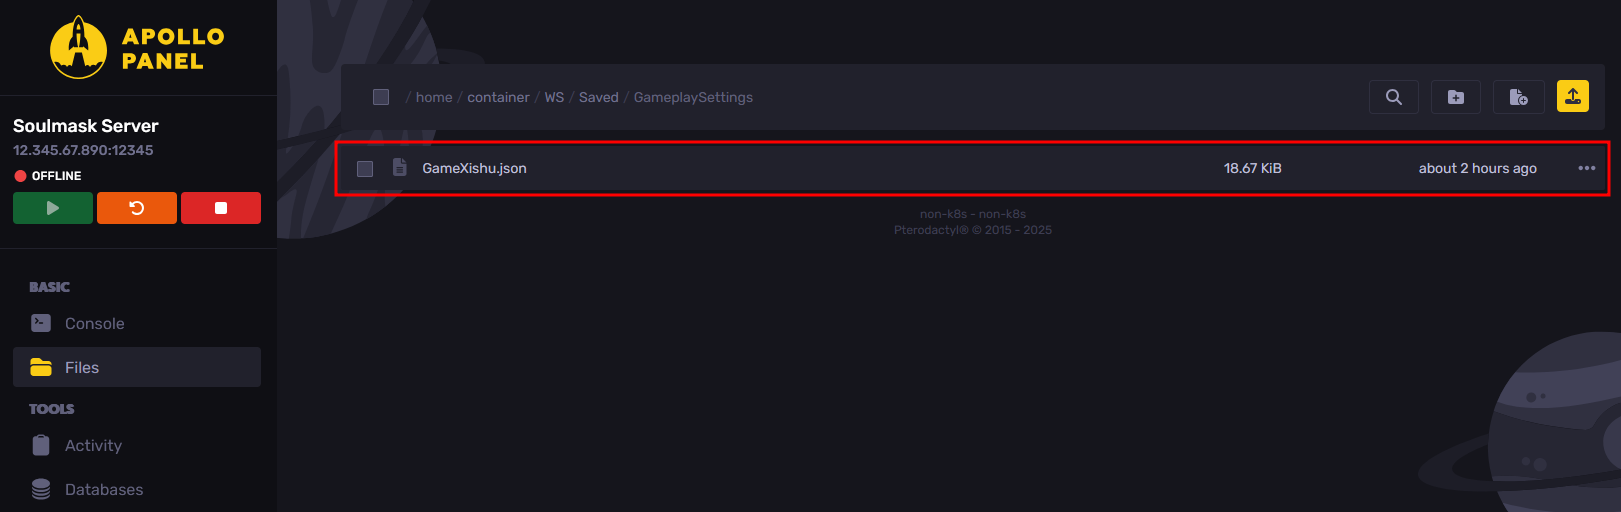
Task: Click the Apollo Panel rocket logo
Action: pyautogui.click(x=79, y=48)
